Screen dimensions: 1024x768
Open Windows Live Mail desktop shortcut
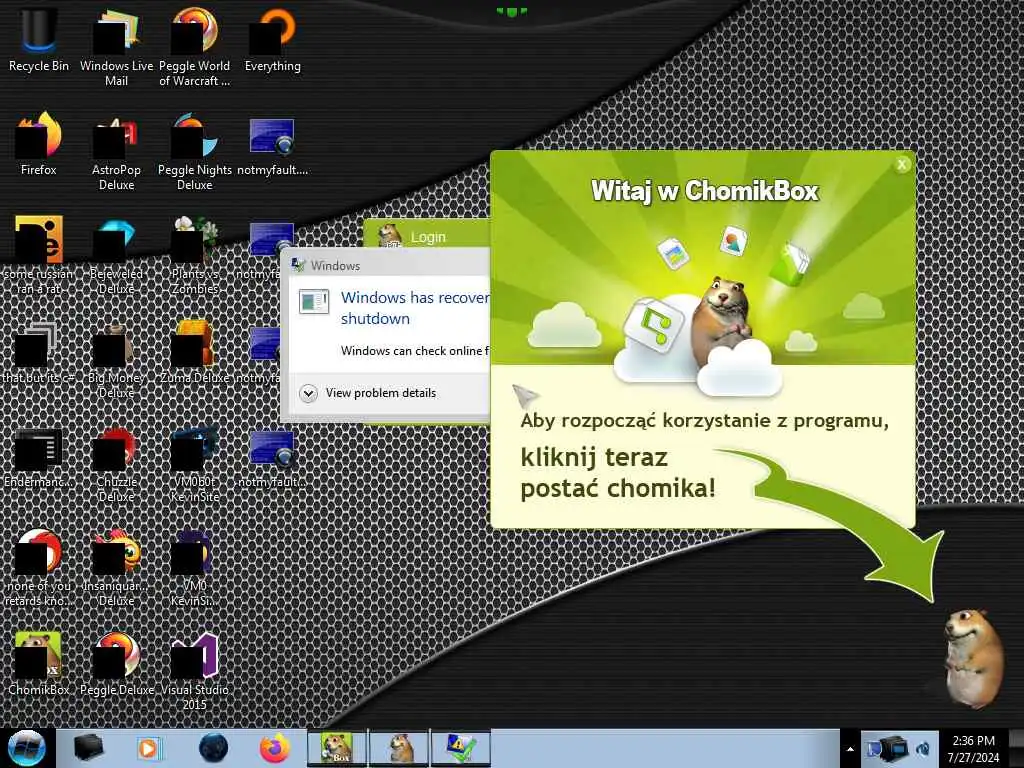point(116,46)
